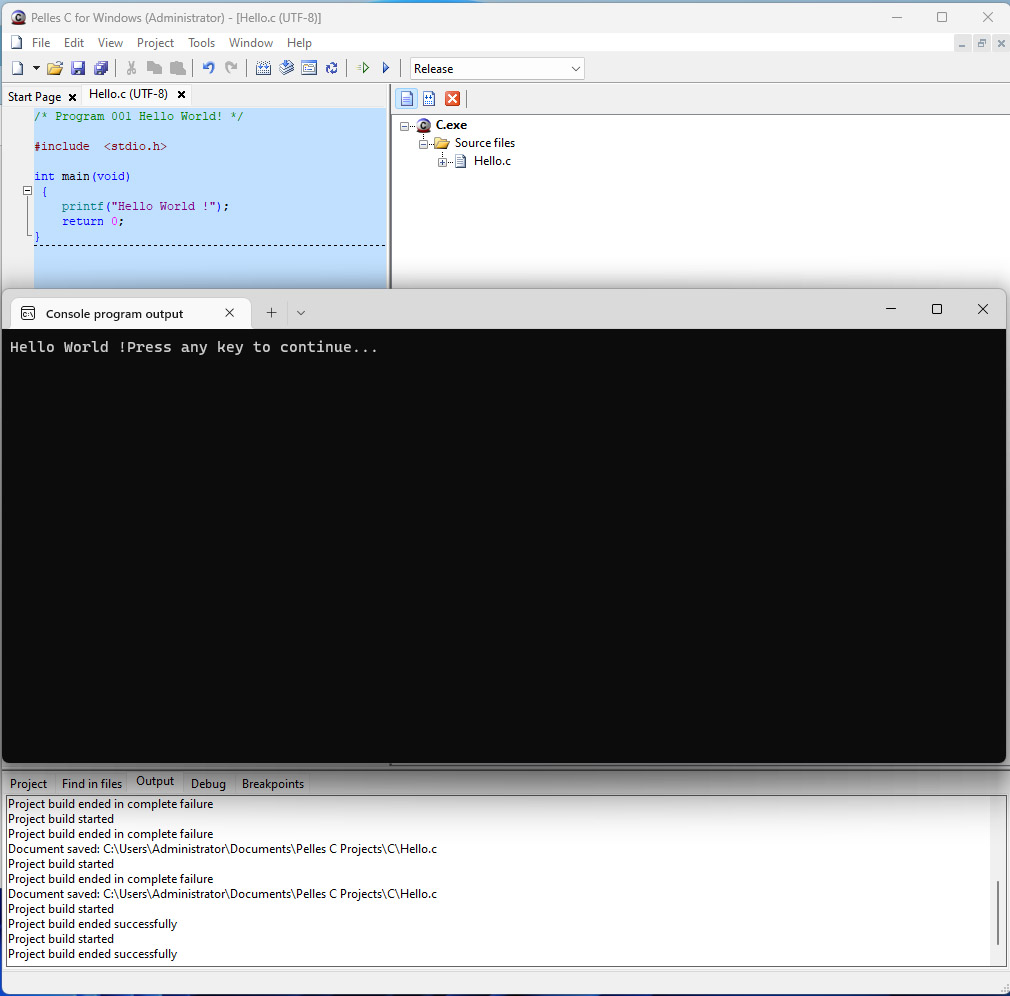
Task: Click the Output panel vertical scrollbar
Action: [998, 912]
